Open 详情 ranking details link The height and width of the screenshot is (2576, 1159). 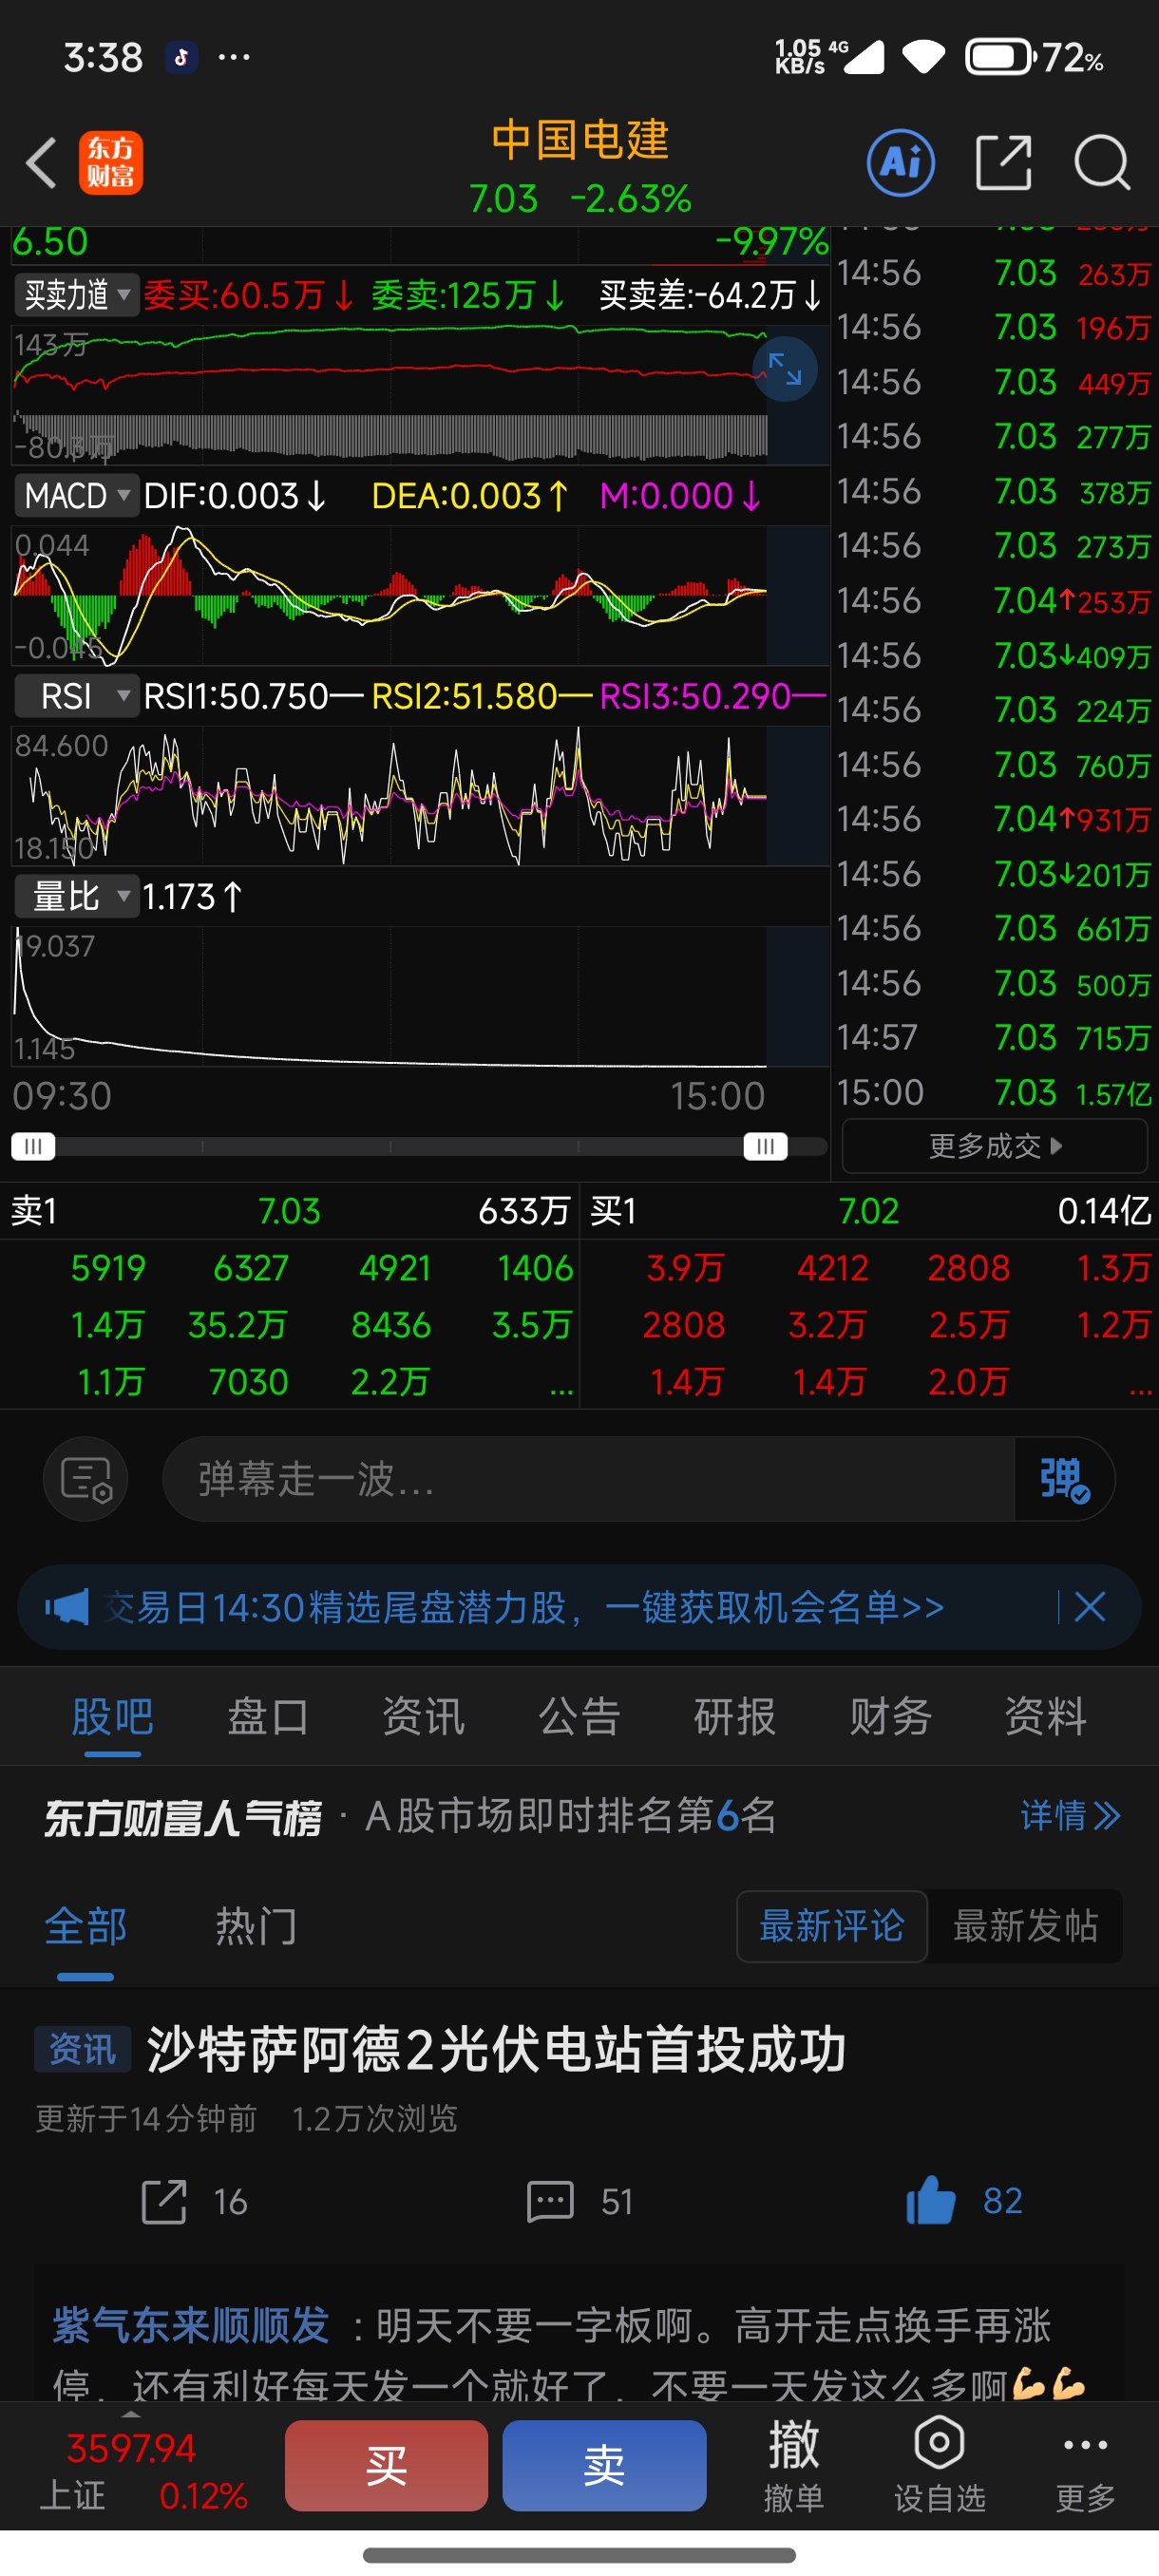[x=1070, y=1815]
